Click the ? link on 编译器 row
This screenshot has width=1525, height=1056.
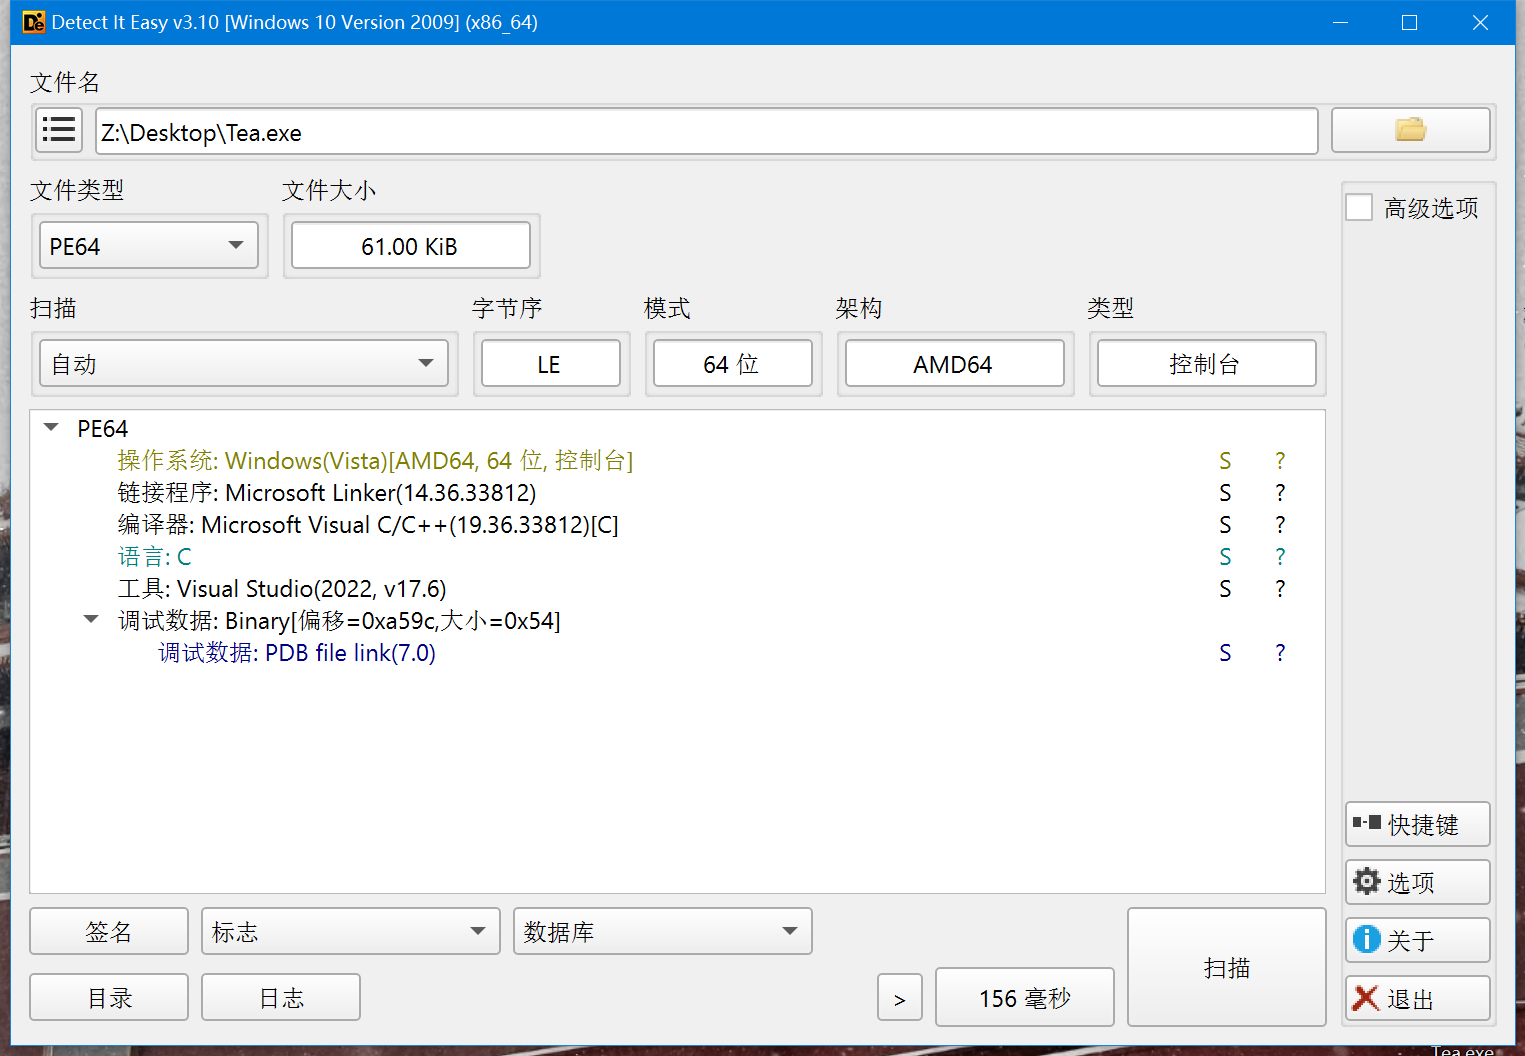pos(1280,524)
